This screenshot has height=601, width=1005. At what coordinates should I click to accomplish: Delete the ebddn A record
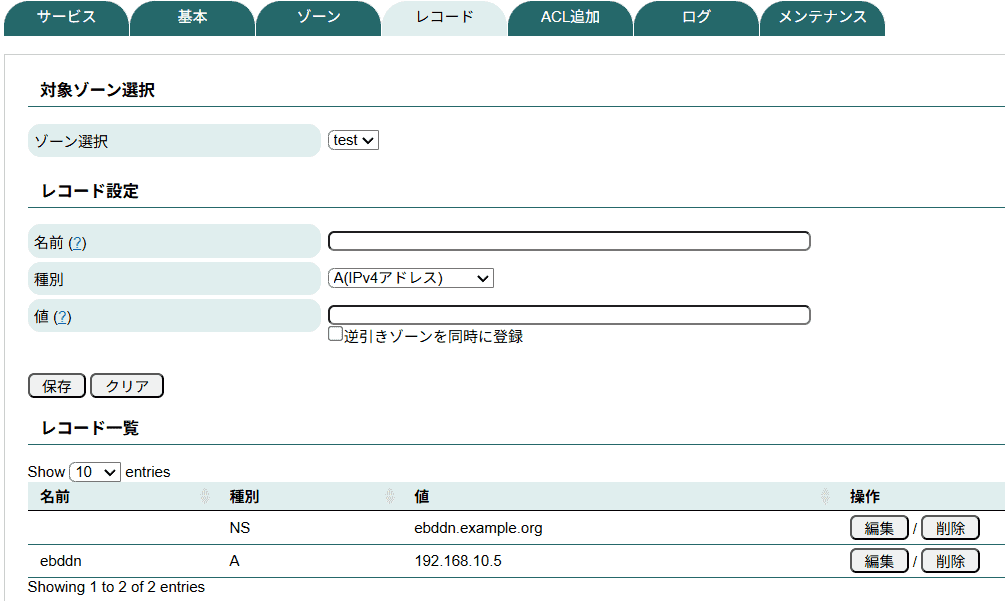tap(949, 561)
